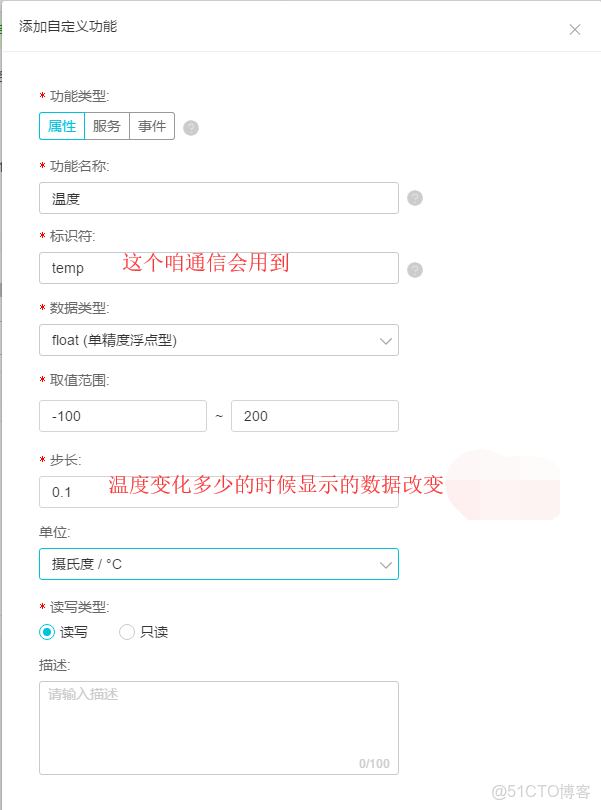Open the 单位 dropdown showing 摄氏度 / °C

218,564
